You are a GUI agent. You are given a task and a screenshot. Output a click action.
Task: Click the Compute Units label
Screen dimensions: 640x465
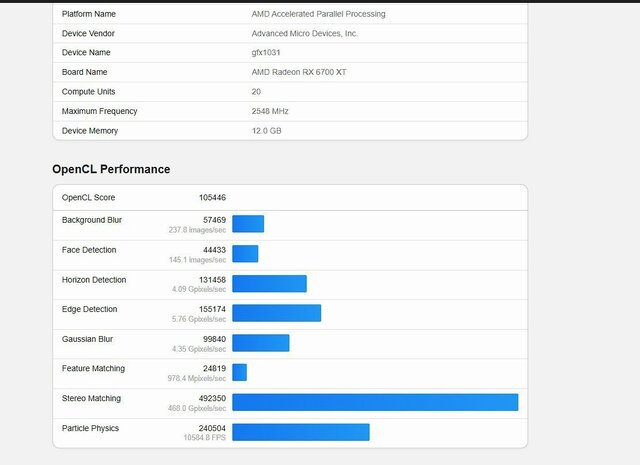(88, 91)
